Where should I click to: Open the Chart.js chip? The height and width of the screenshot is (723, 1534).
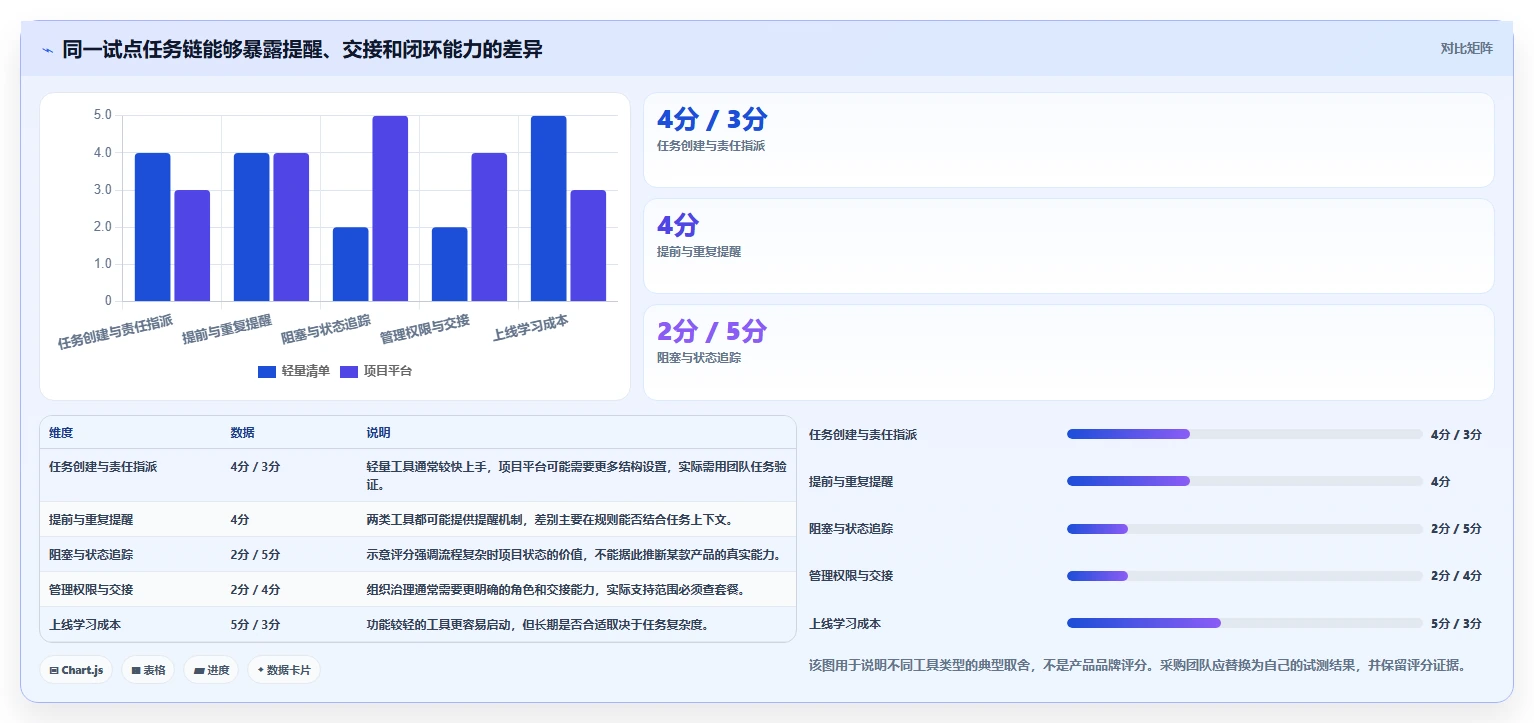[76, 670]
